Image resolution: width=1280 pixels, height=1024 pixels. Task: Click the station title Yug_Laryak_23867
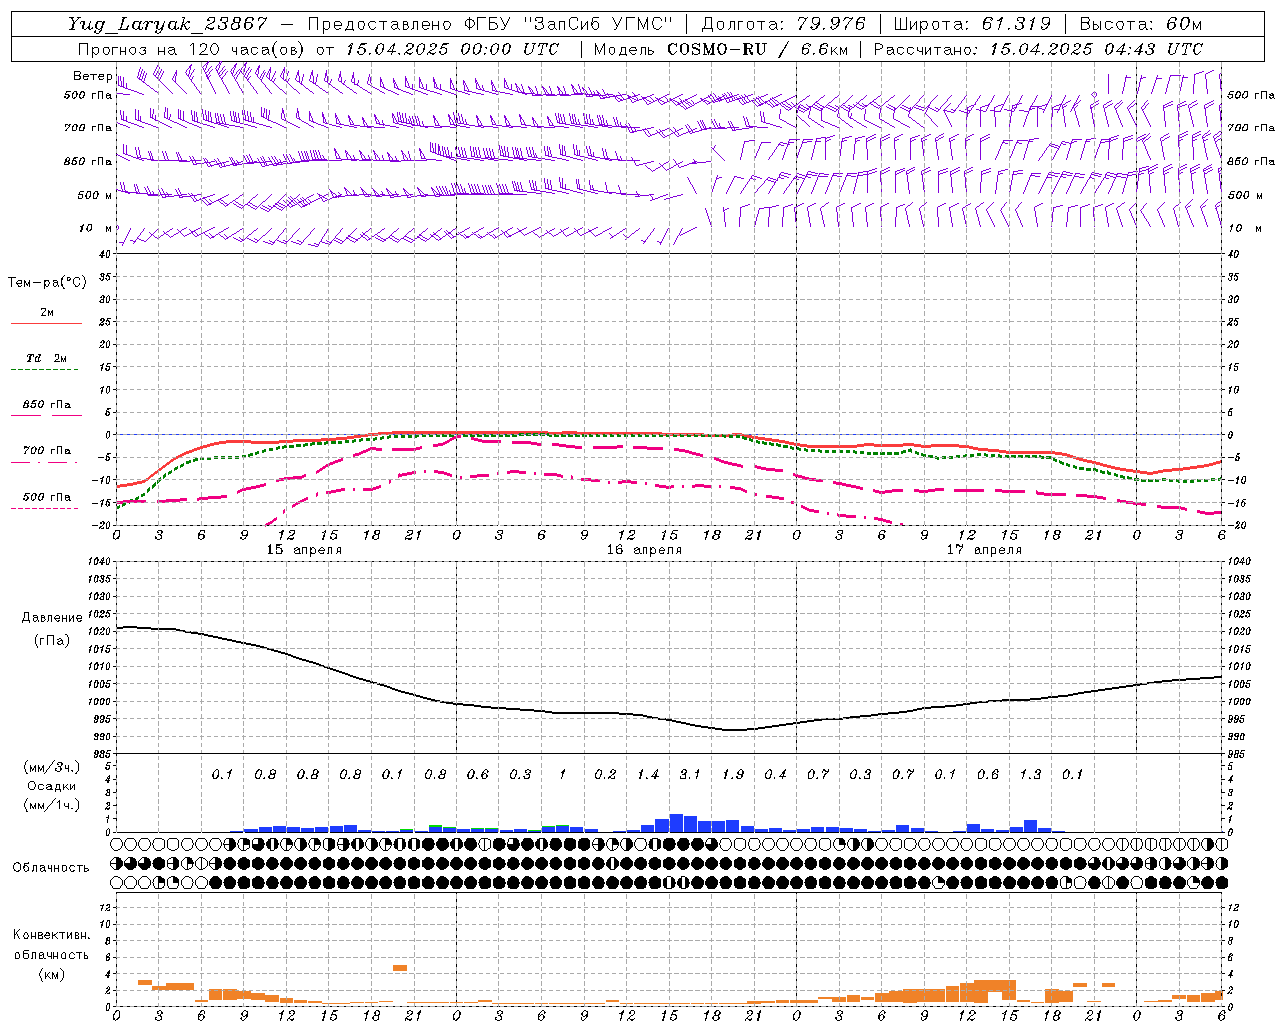tap(168, 24)
